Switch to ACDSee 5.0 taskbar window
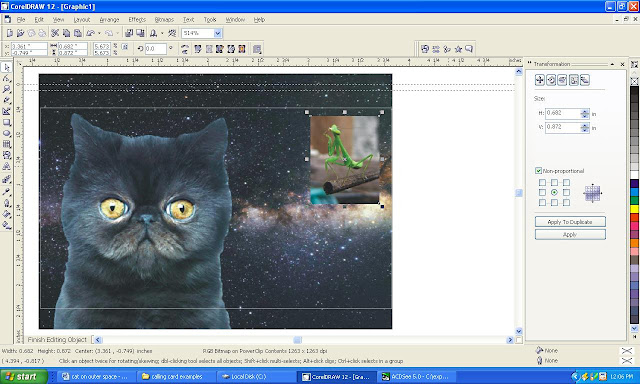Screen dimensions: 640x384 (415, 377)
